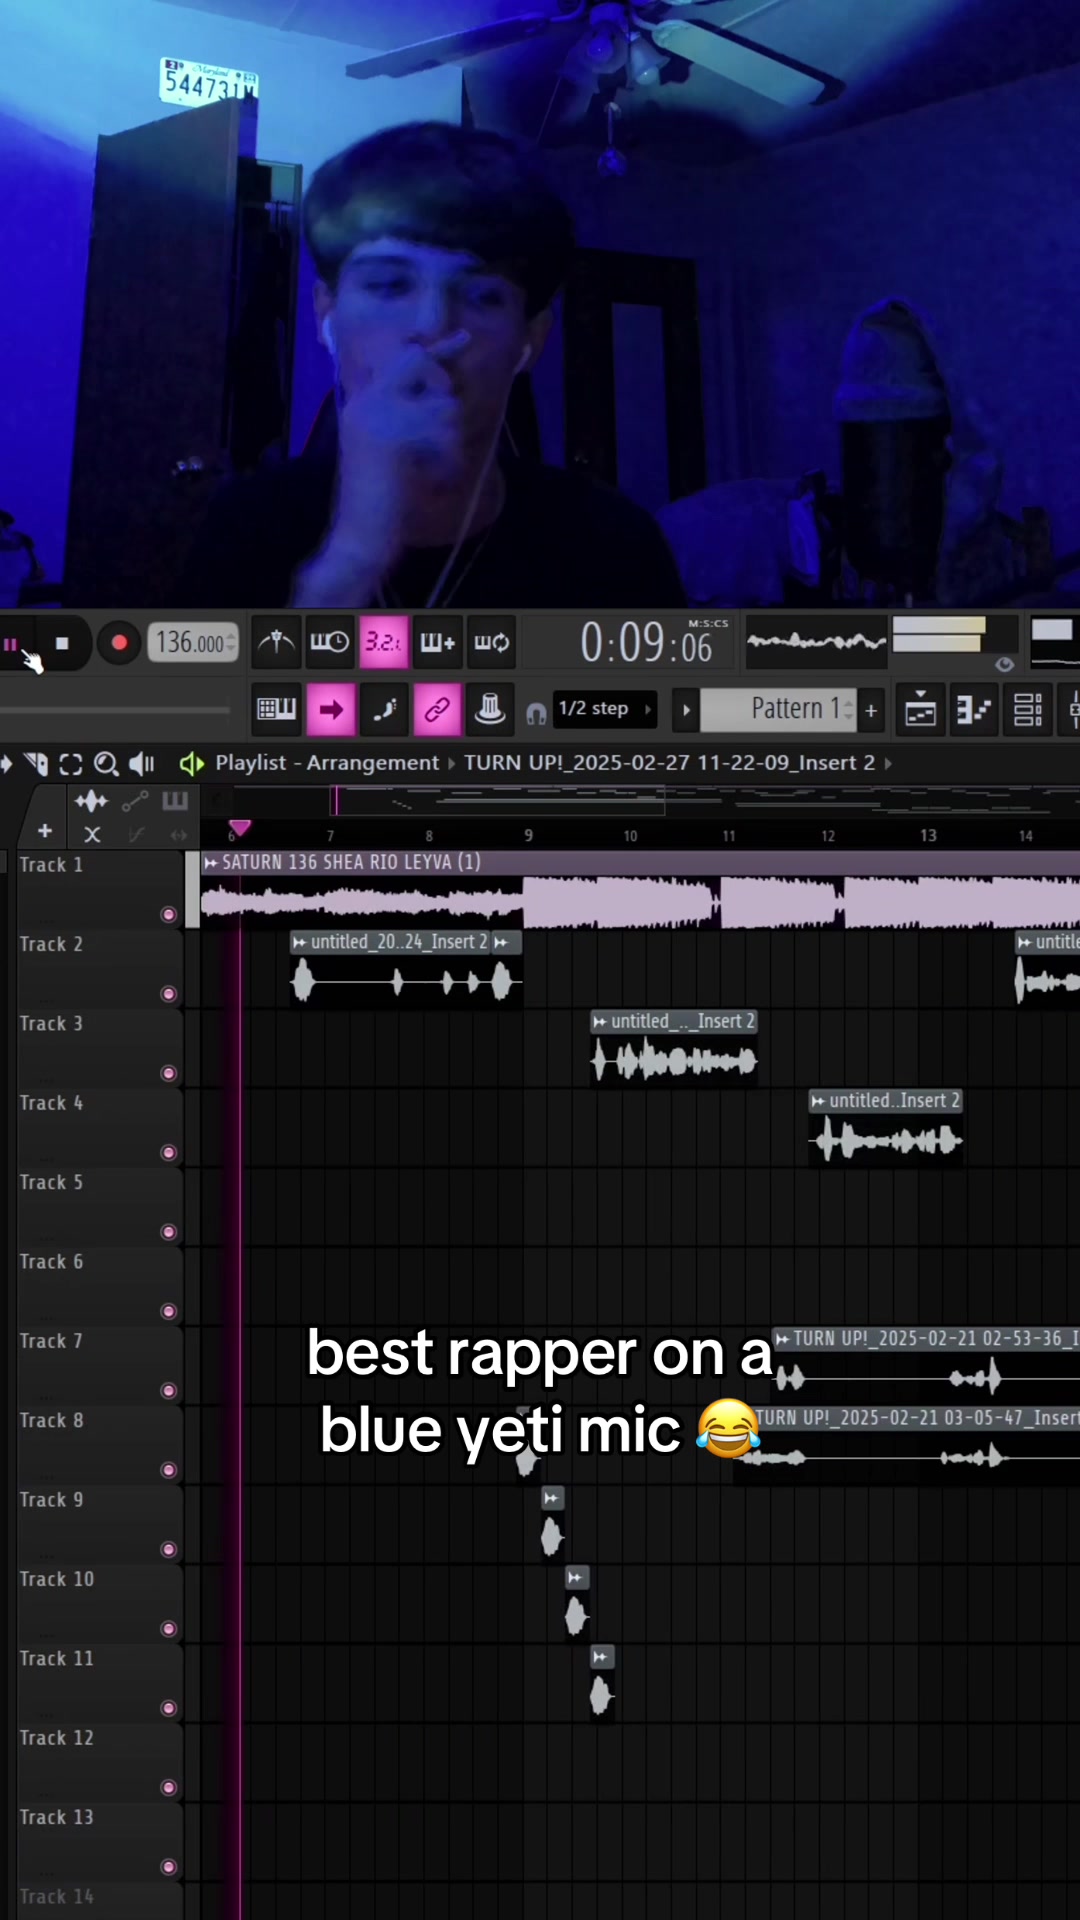The width and height of the screenshot is (1080, 1920).
Task: Click the pause button in transport
Action: [x=11, y=645]
